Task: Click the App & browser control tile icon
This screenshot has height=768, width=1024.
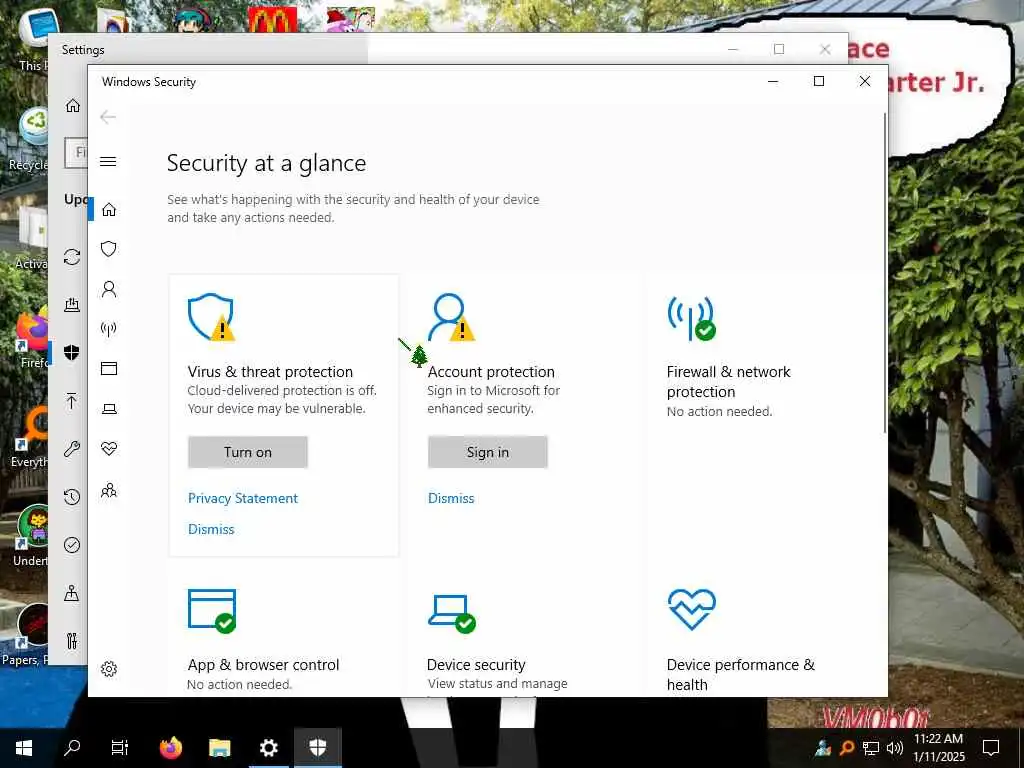Action: (212, 611)
